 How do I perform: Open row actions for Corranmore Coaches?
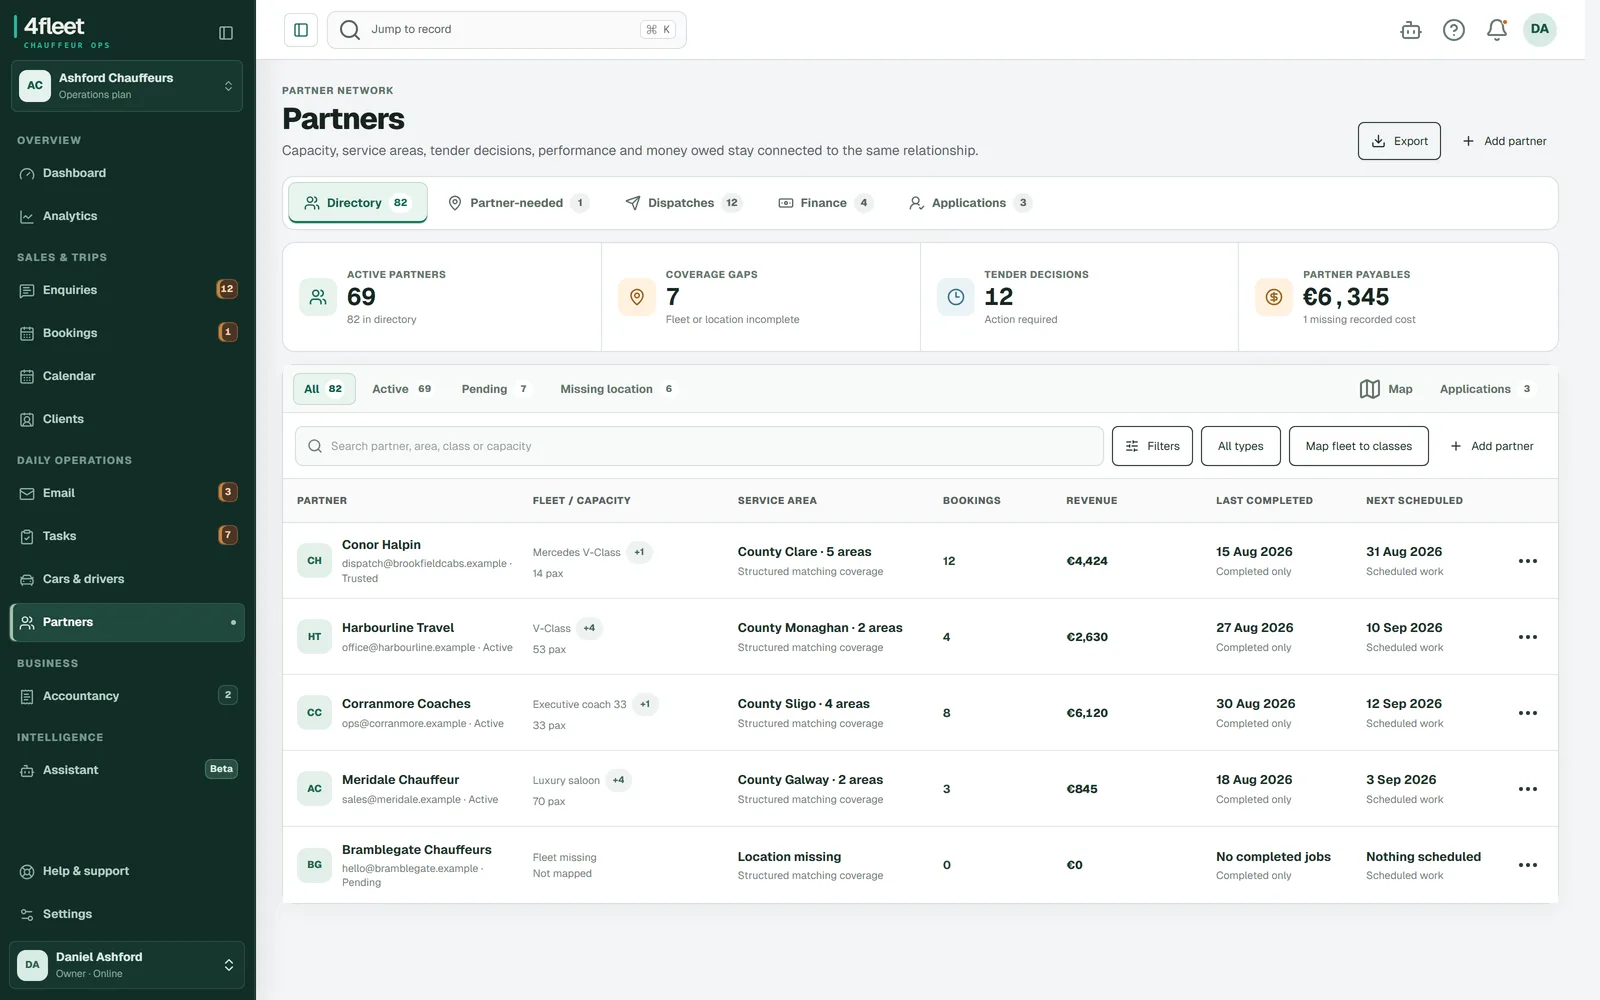[1528, 713]
